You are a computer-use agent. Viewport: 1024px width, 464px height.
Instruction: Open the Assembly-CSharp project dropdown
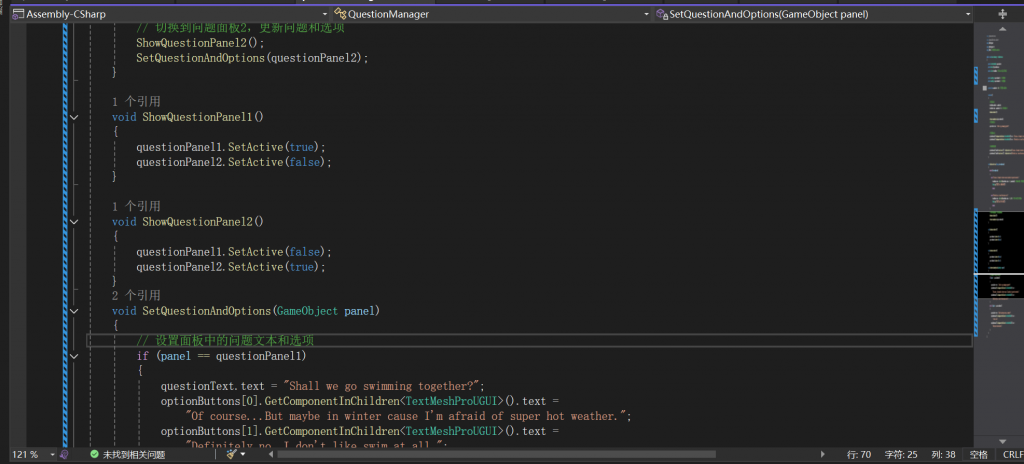point(325,14)
